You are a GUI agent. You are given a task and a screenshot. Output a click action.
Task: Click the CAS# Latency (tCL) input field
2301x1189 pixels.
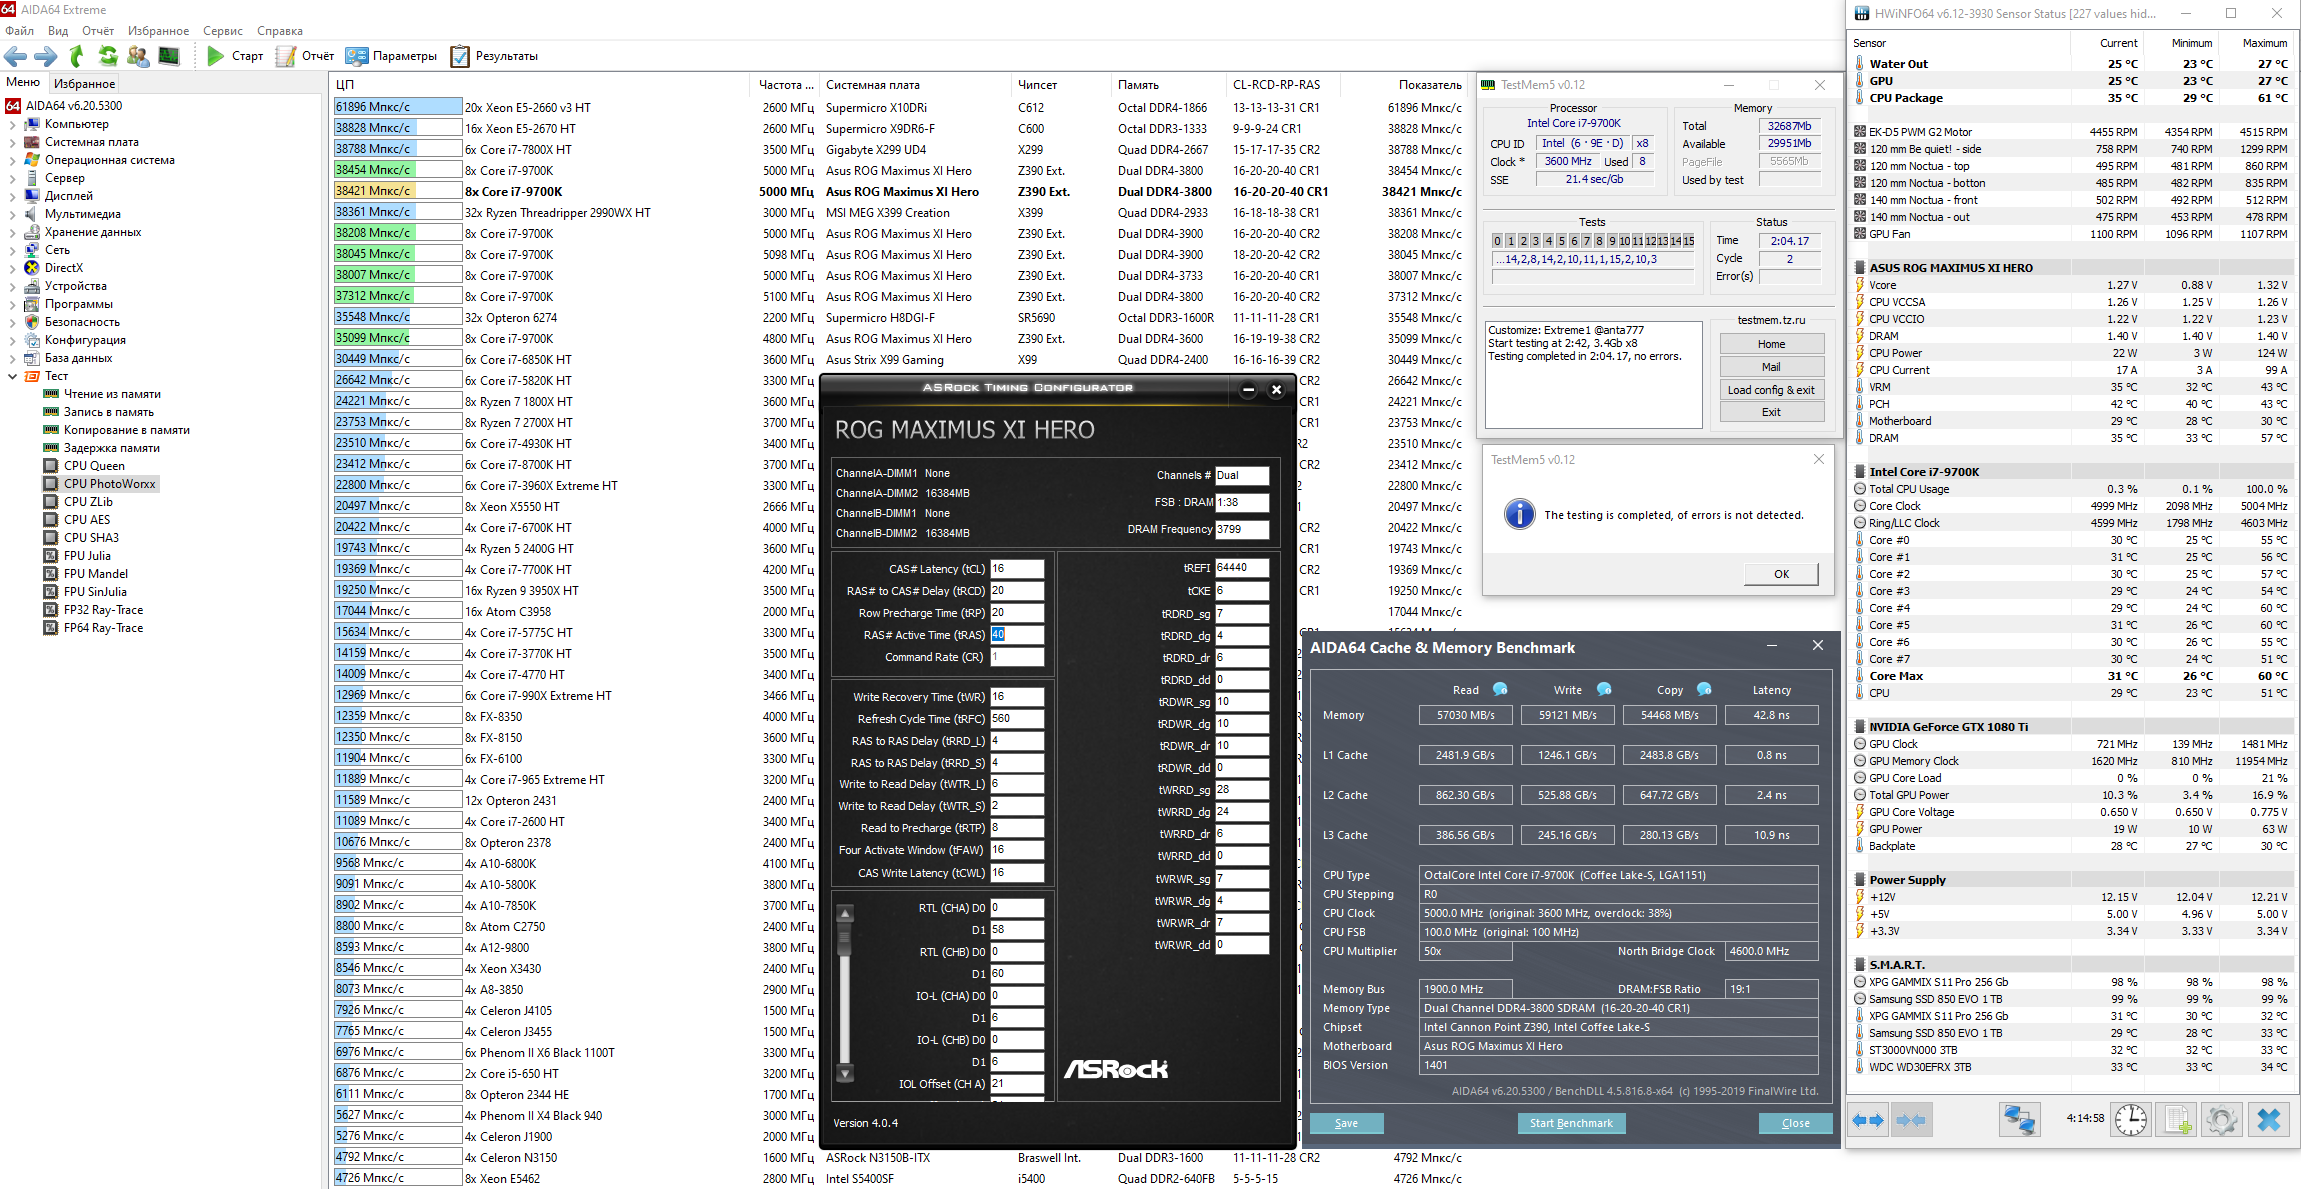tap(1016, 569)
